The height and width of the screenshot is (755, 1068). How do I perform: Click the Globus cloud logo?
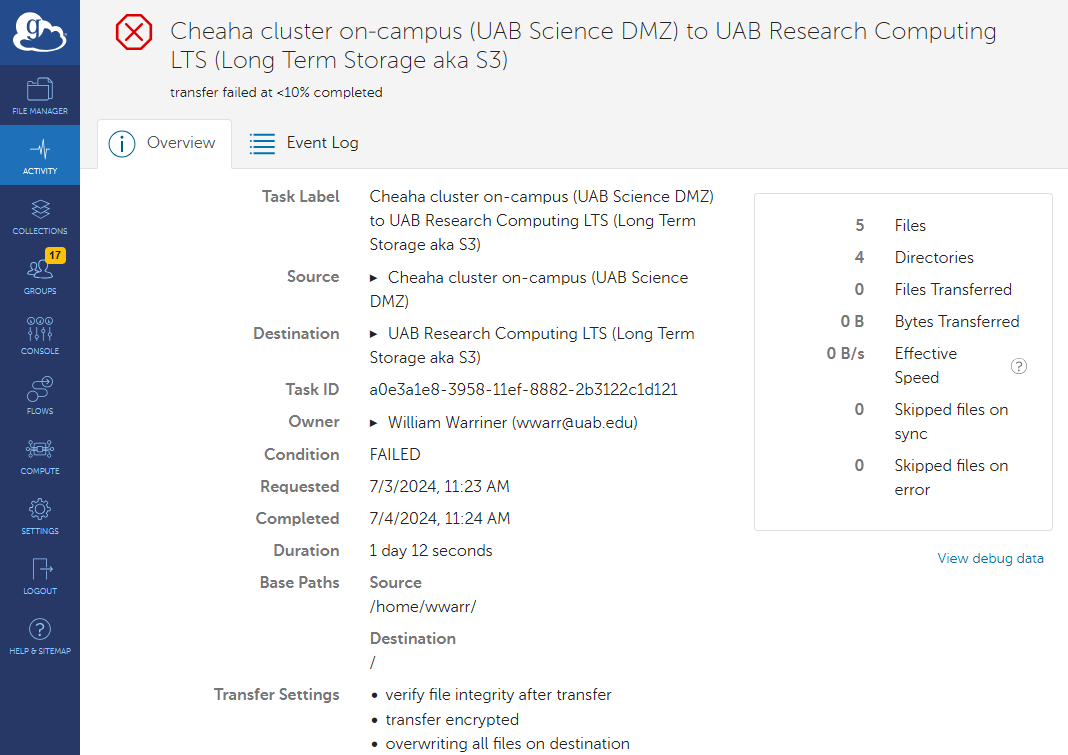click(39, 33)
